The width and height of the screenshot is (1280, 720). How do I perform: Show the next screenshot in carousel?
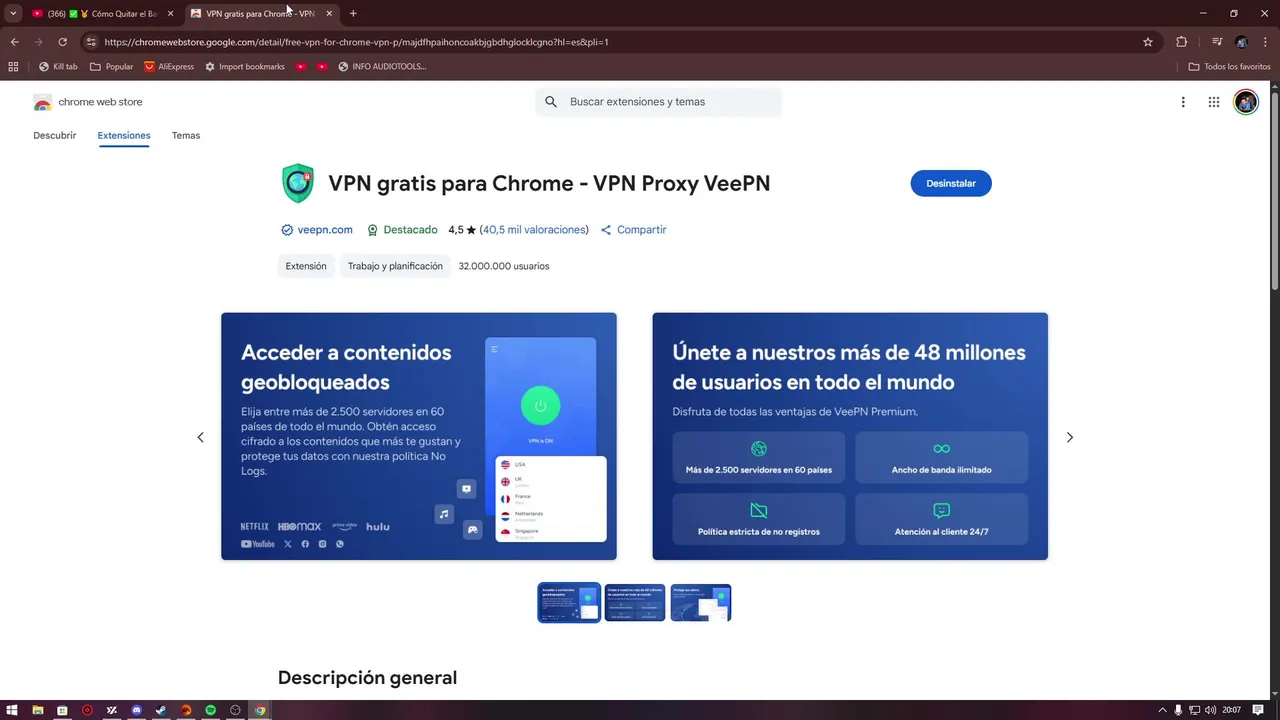tap(1070, 437)
